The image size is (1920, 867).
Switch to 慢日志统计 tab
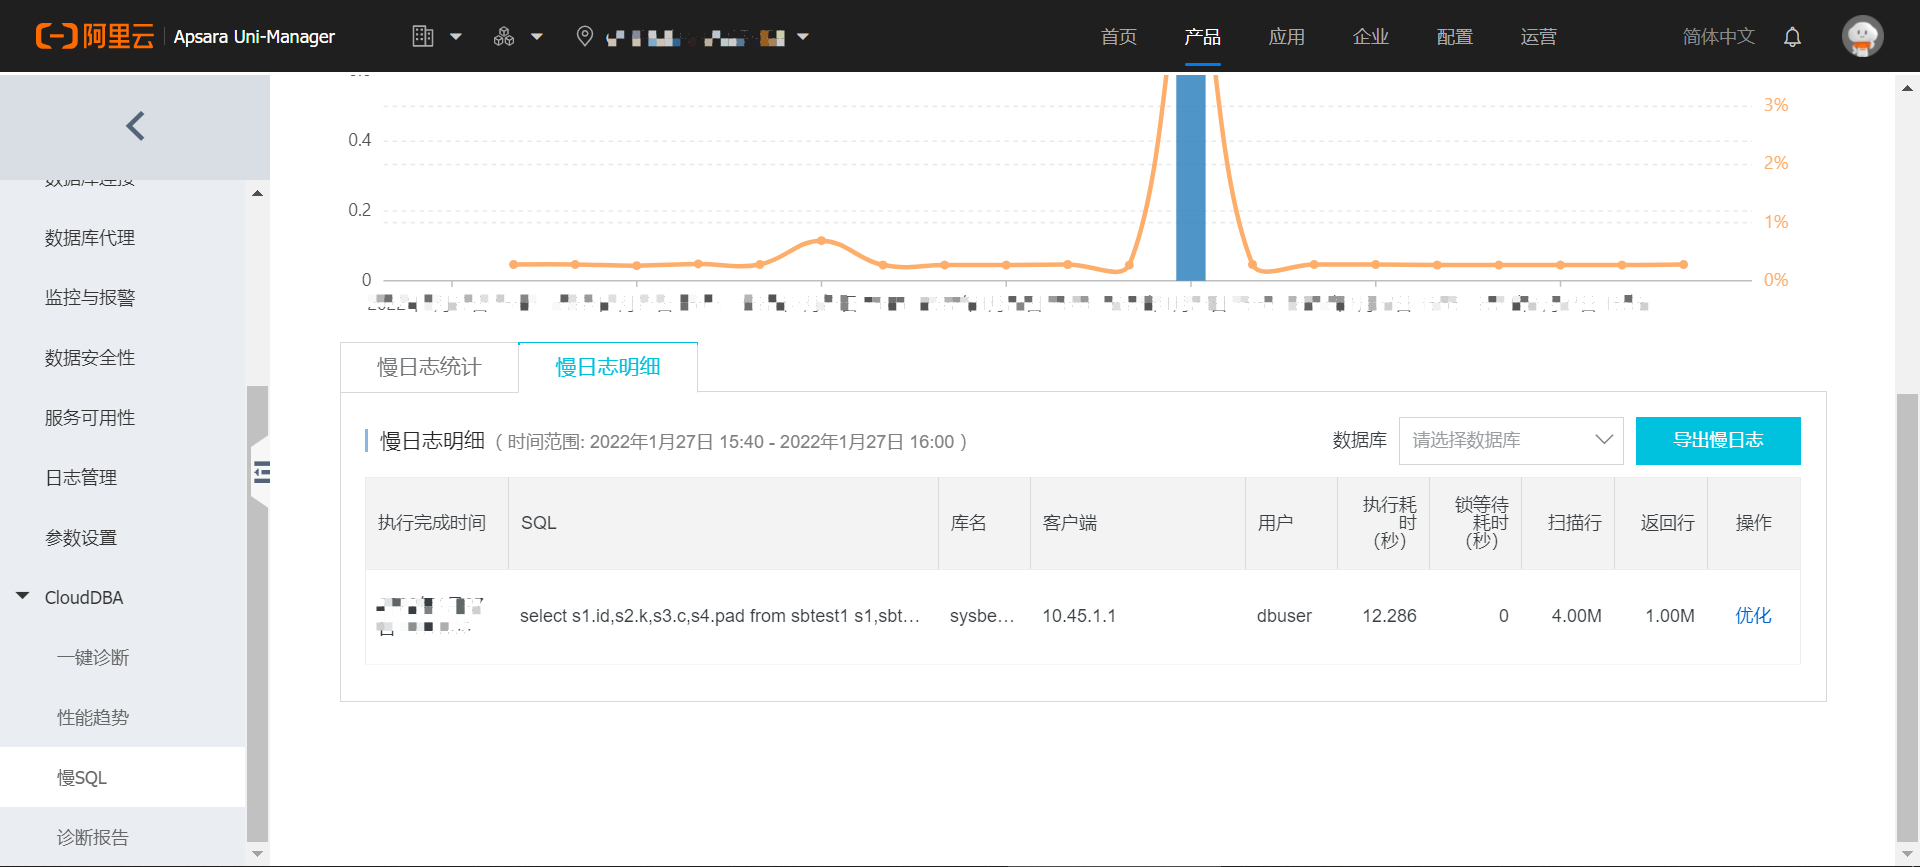[429, 367]
